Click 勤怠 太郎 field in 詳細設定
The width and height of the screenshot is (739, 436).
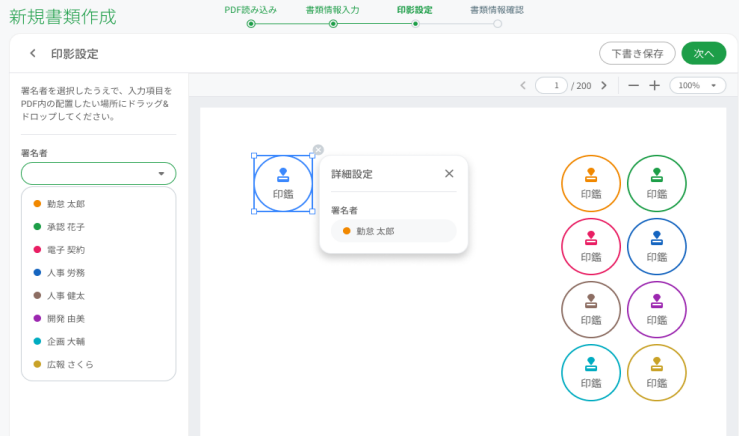tap(394, 231)
